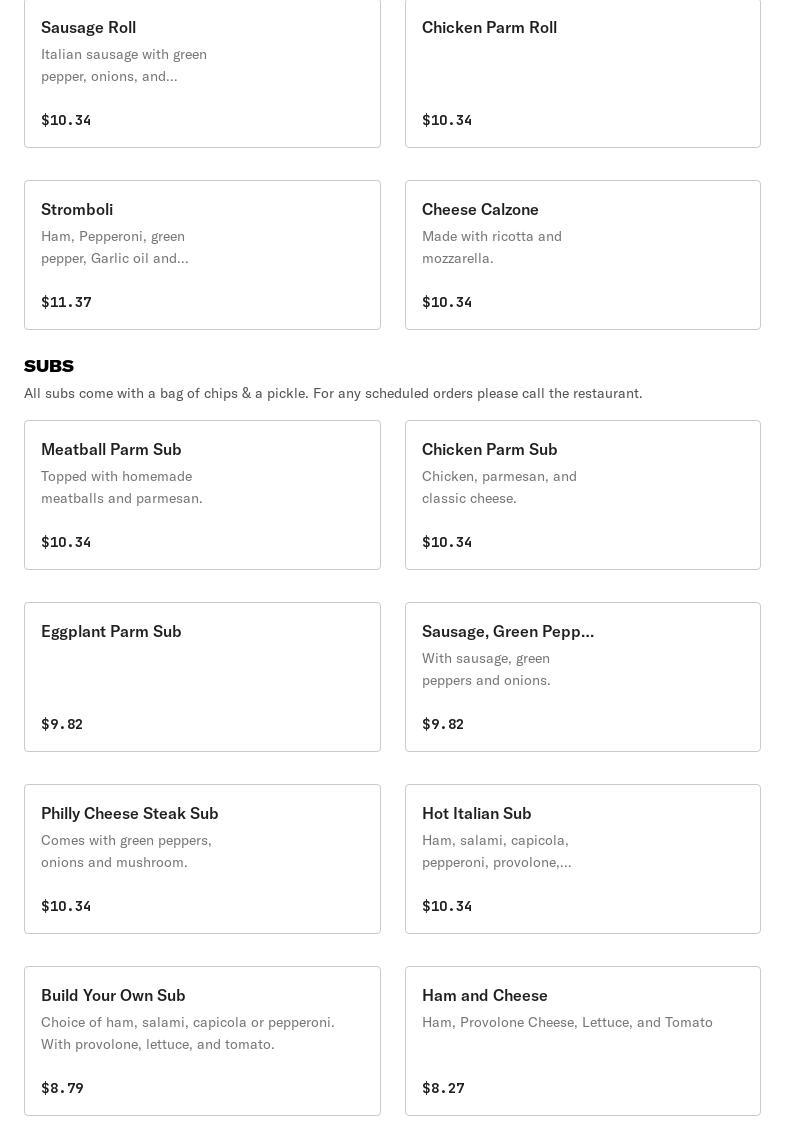Screen dimensions: 785x1132
Task: Open the Stromboli item card
Action: point(202,255)
